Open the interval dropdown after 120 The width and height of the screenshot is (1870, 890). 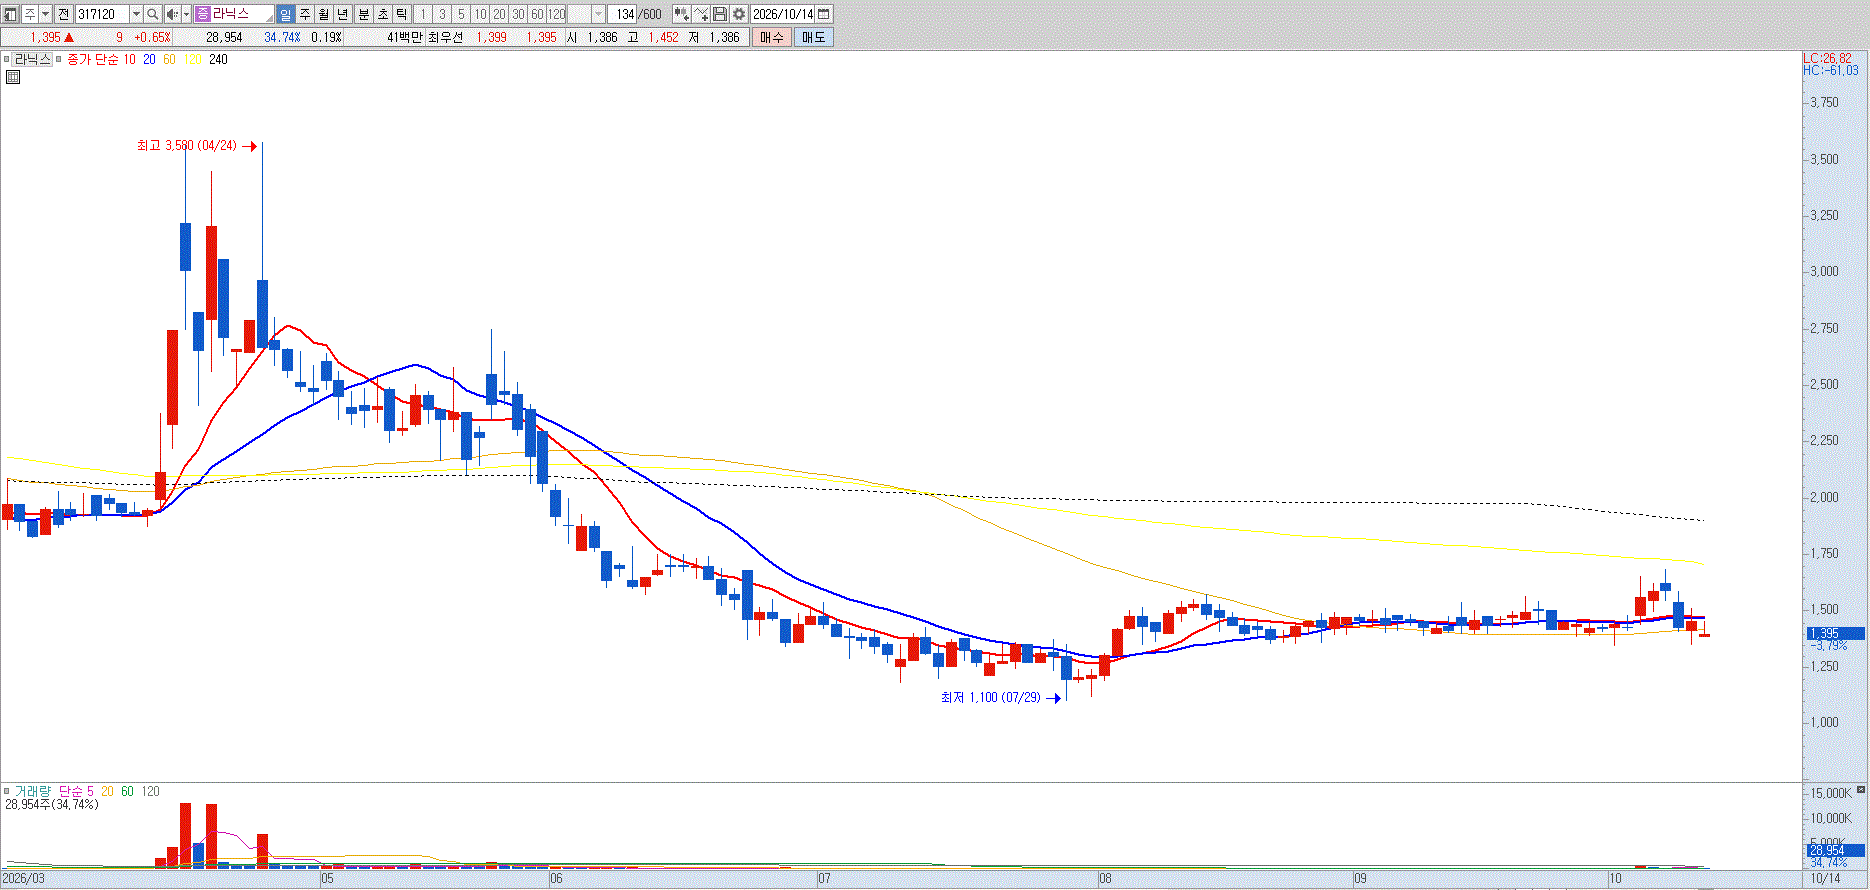pos(598,14)
